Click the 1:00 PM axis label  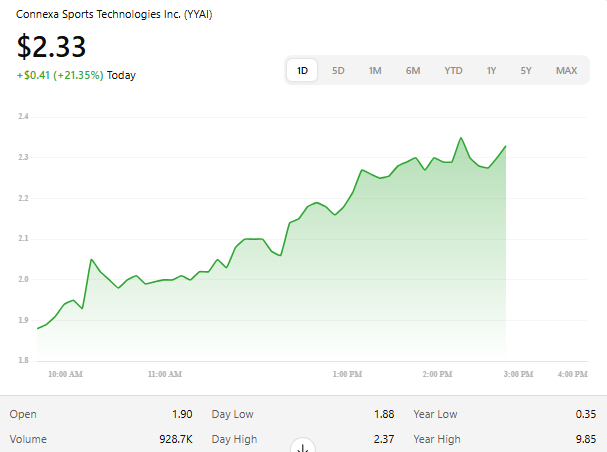click(347, 374)
